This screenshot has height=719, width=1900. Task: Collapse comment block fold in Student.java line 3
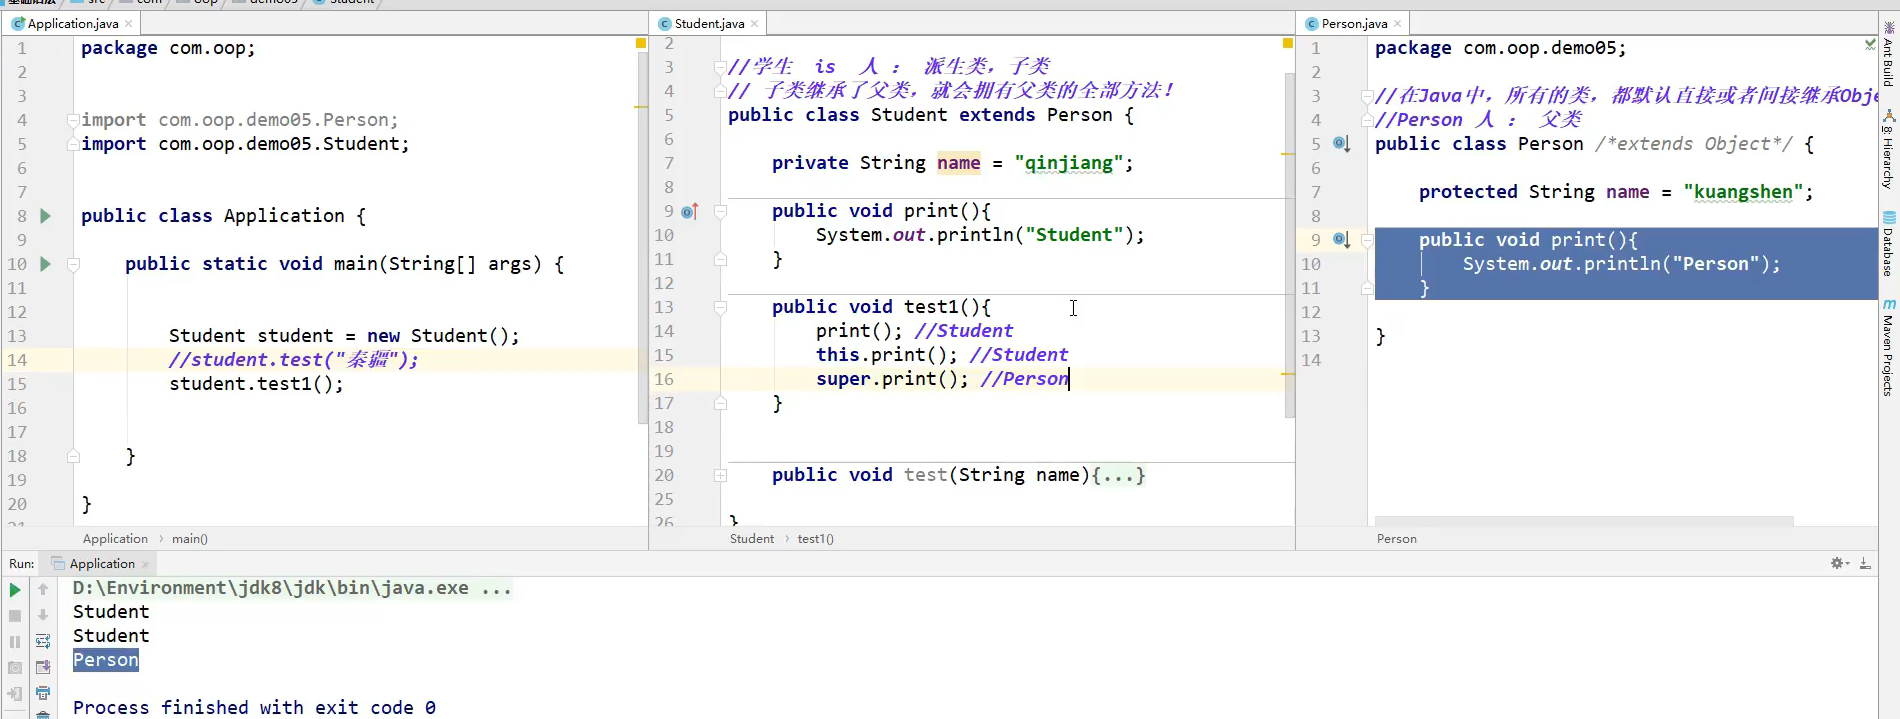coord(720,67)
